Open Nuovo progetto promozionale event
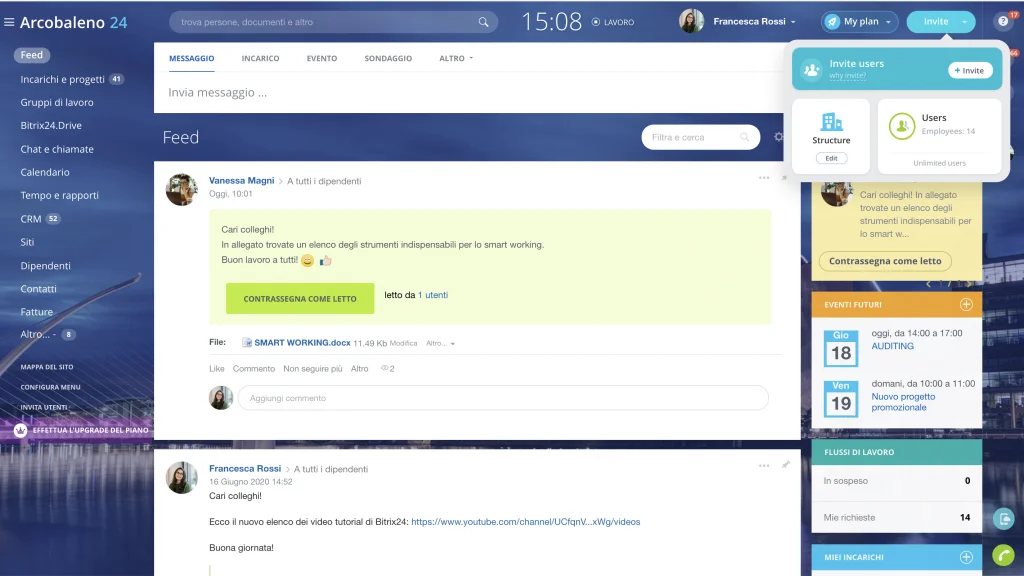The width and height of the screenshot is (1024, 576). pos(903,402)
